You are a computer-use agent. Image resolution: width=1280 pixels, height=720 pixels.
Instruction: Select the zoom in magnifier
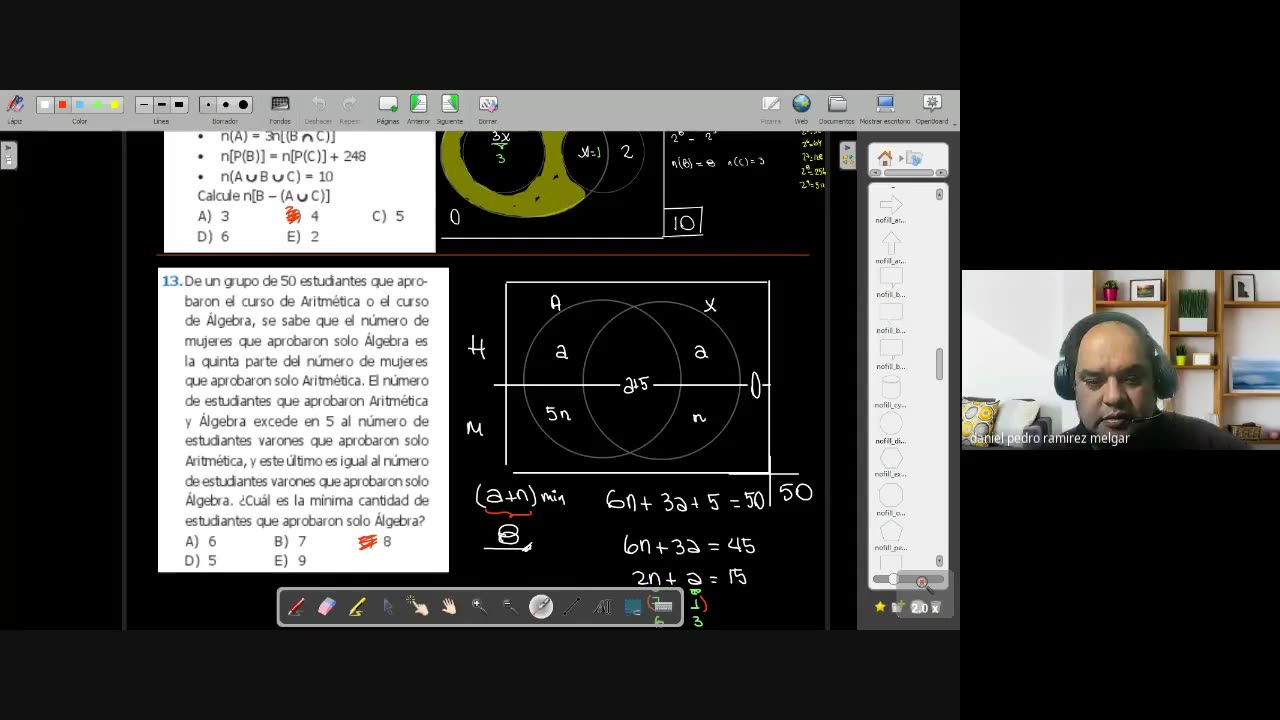[479, 607]
